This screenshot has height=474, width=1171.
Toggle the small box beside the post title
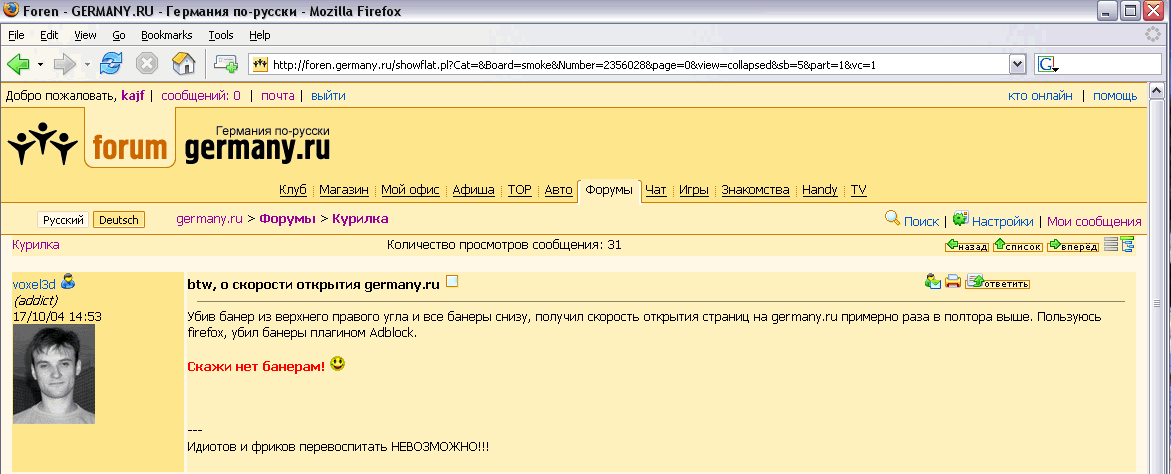pos(452,282)
